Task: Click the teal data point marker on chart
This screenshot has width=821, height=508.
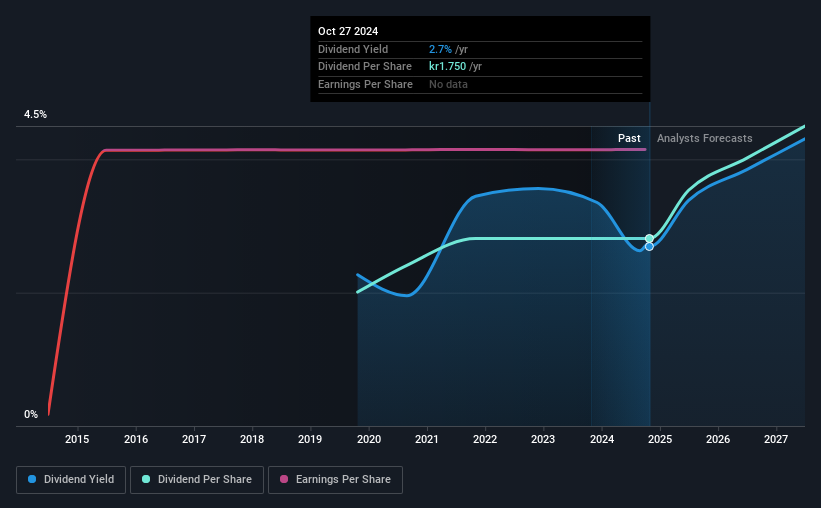Action: pos(649,239)
